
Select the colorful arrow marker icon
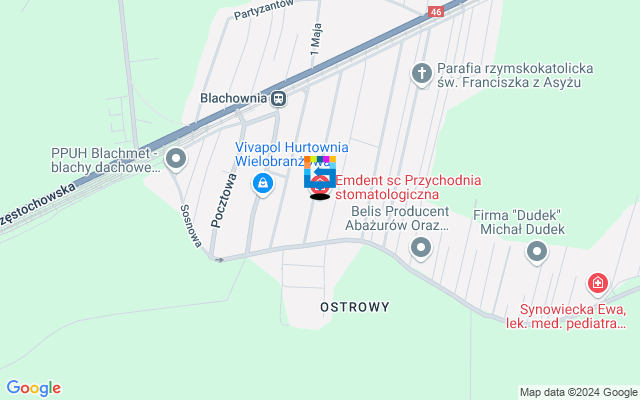tap(320, 172)
